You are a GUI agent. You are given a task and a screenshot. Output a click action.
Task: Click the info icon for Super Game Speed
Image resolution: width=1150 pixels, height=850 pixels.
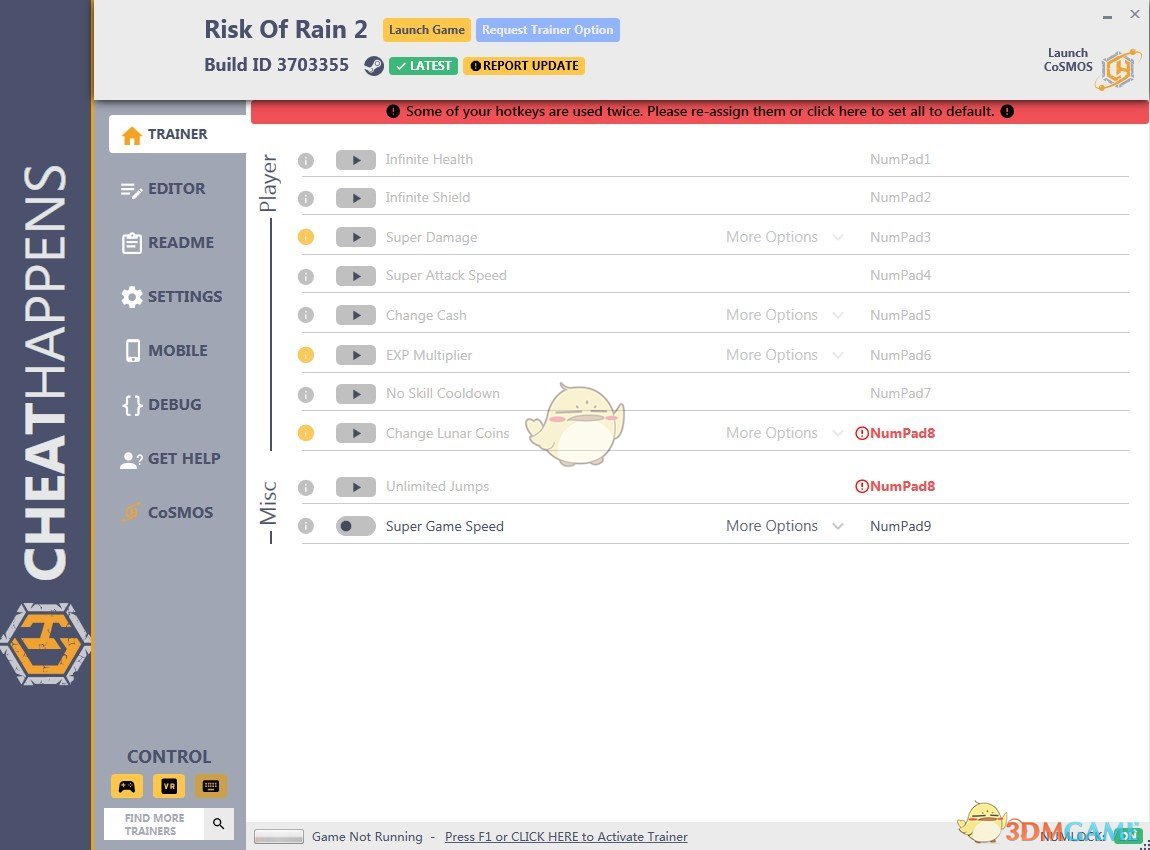click(306, 526)
